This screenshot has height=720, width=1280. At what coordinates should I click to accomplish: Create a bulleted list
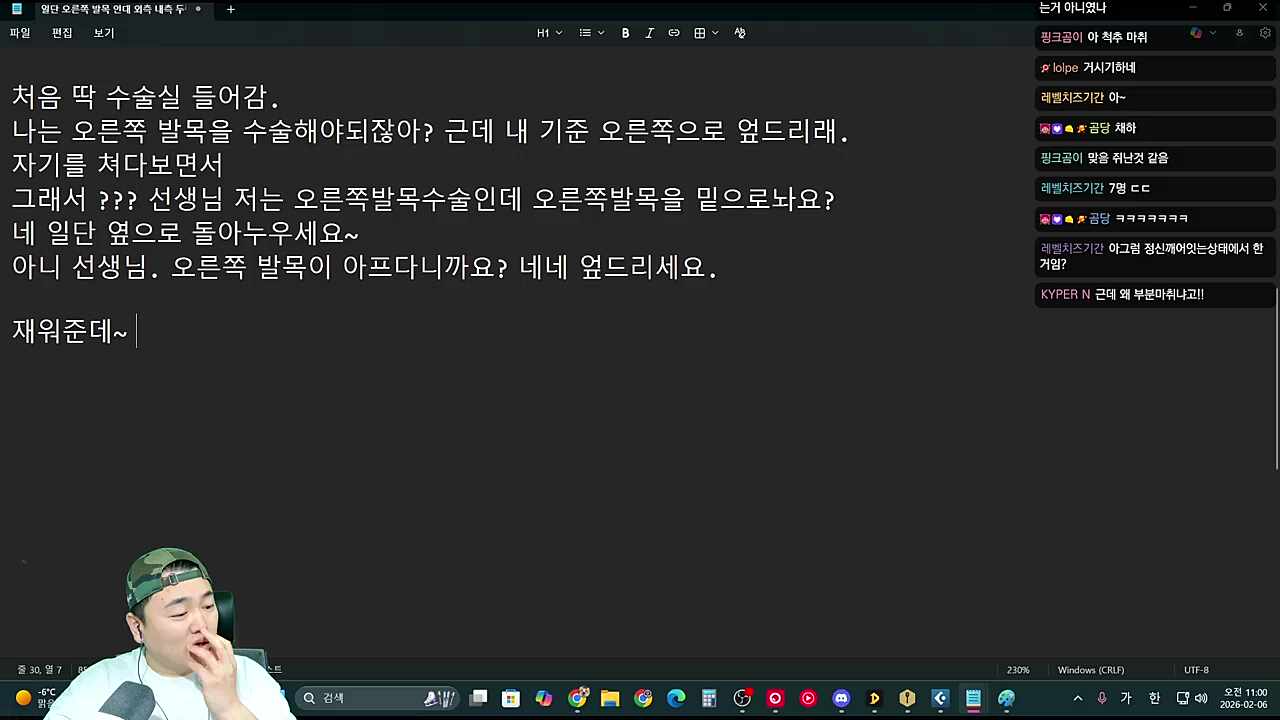point(583,33)
